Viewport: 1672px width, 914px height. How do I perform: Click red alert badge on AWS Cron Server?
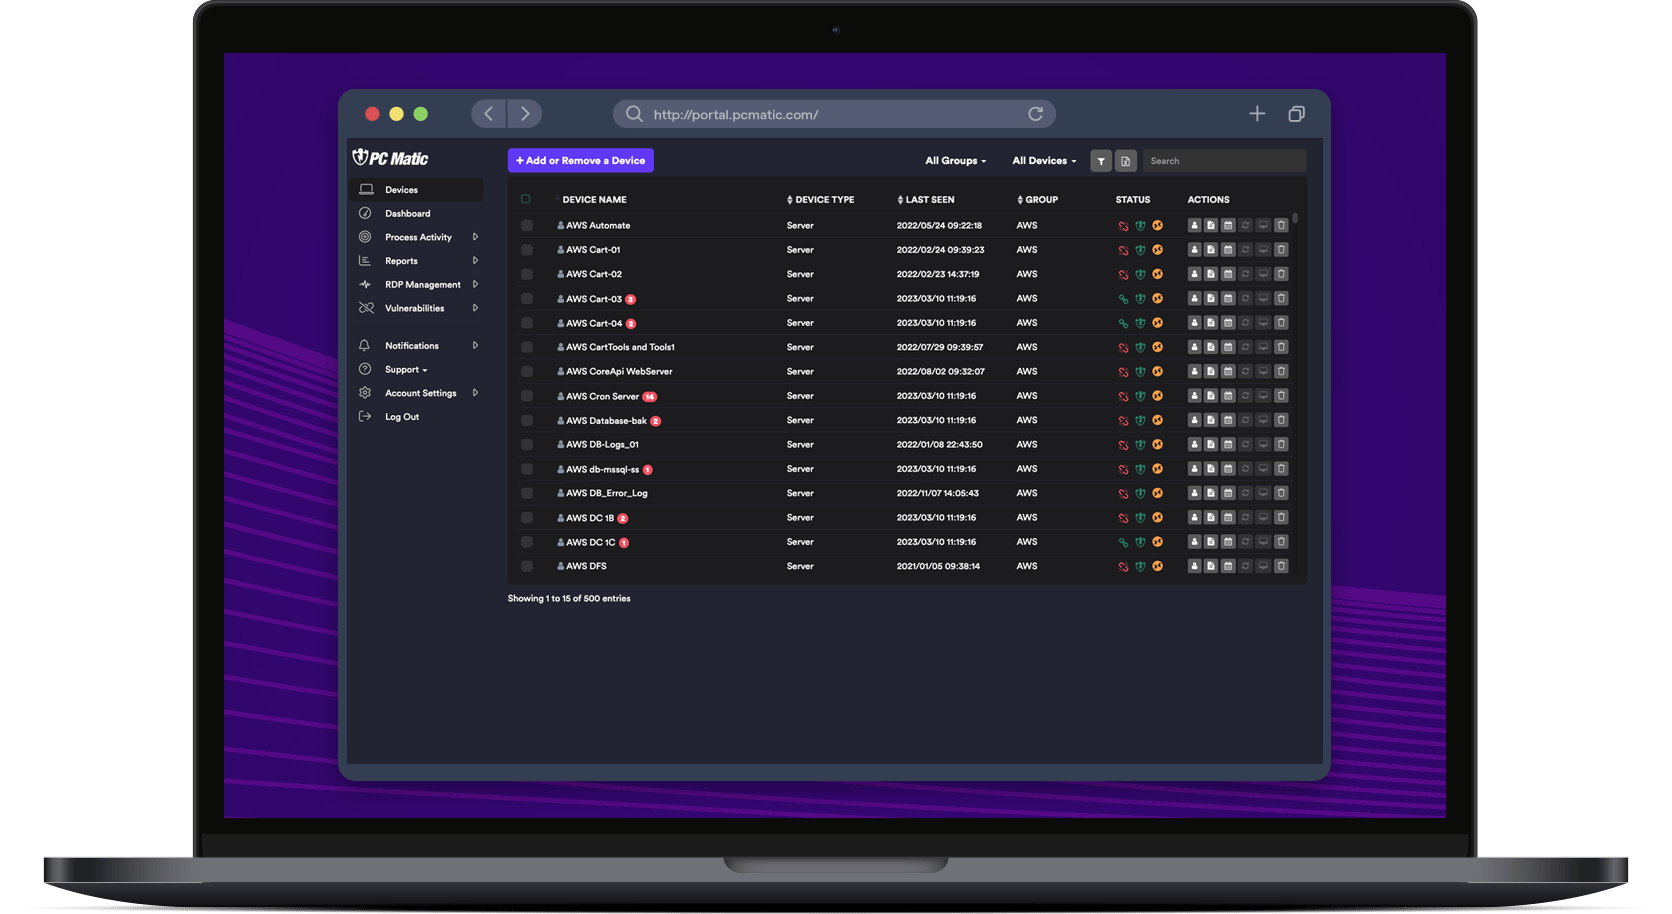650,397
